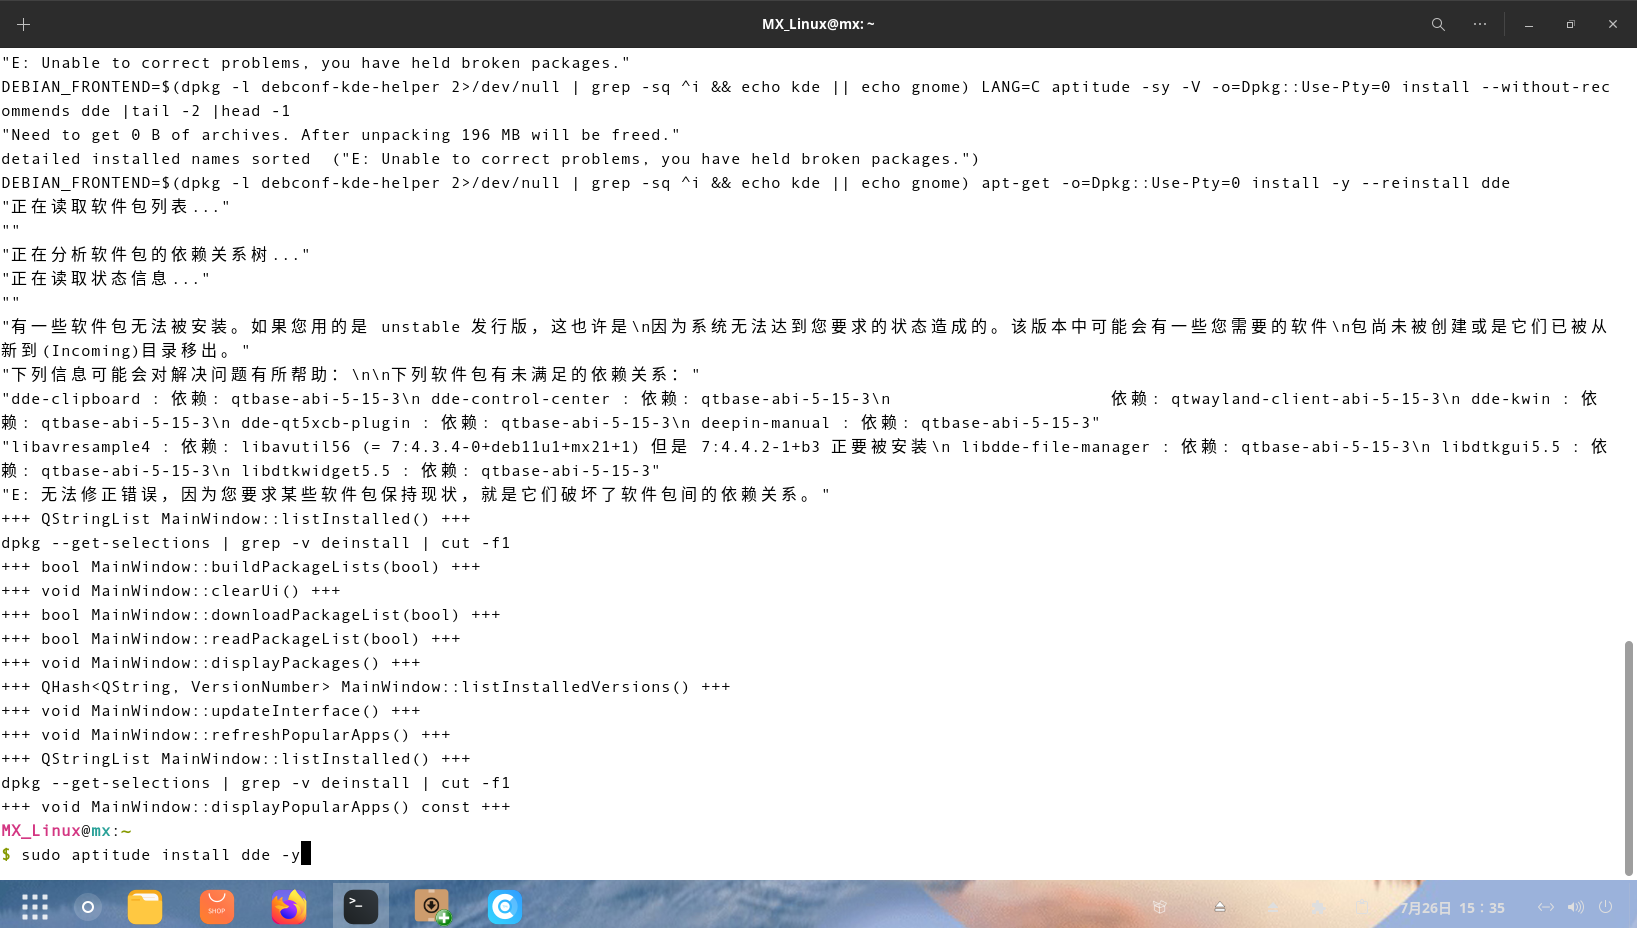Click the line starting 'detailed installed names sorted'
The image size is (1637, 928).
click(491, 159)
